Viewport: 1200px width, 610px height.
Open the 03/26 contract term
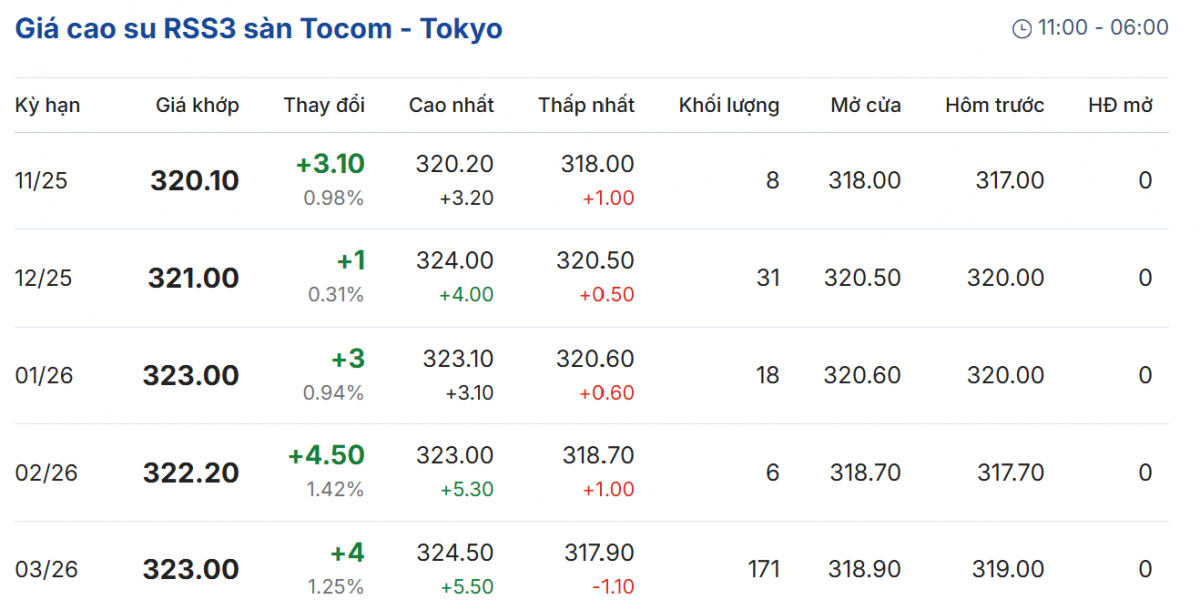coord(43,569)
